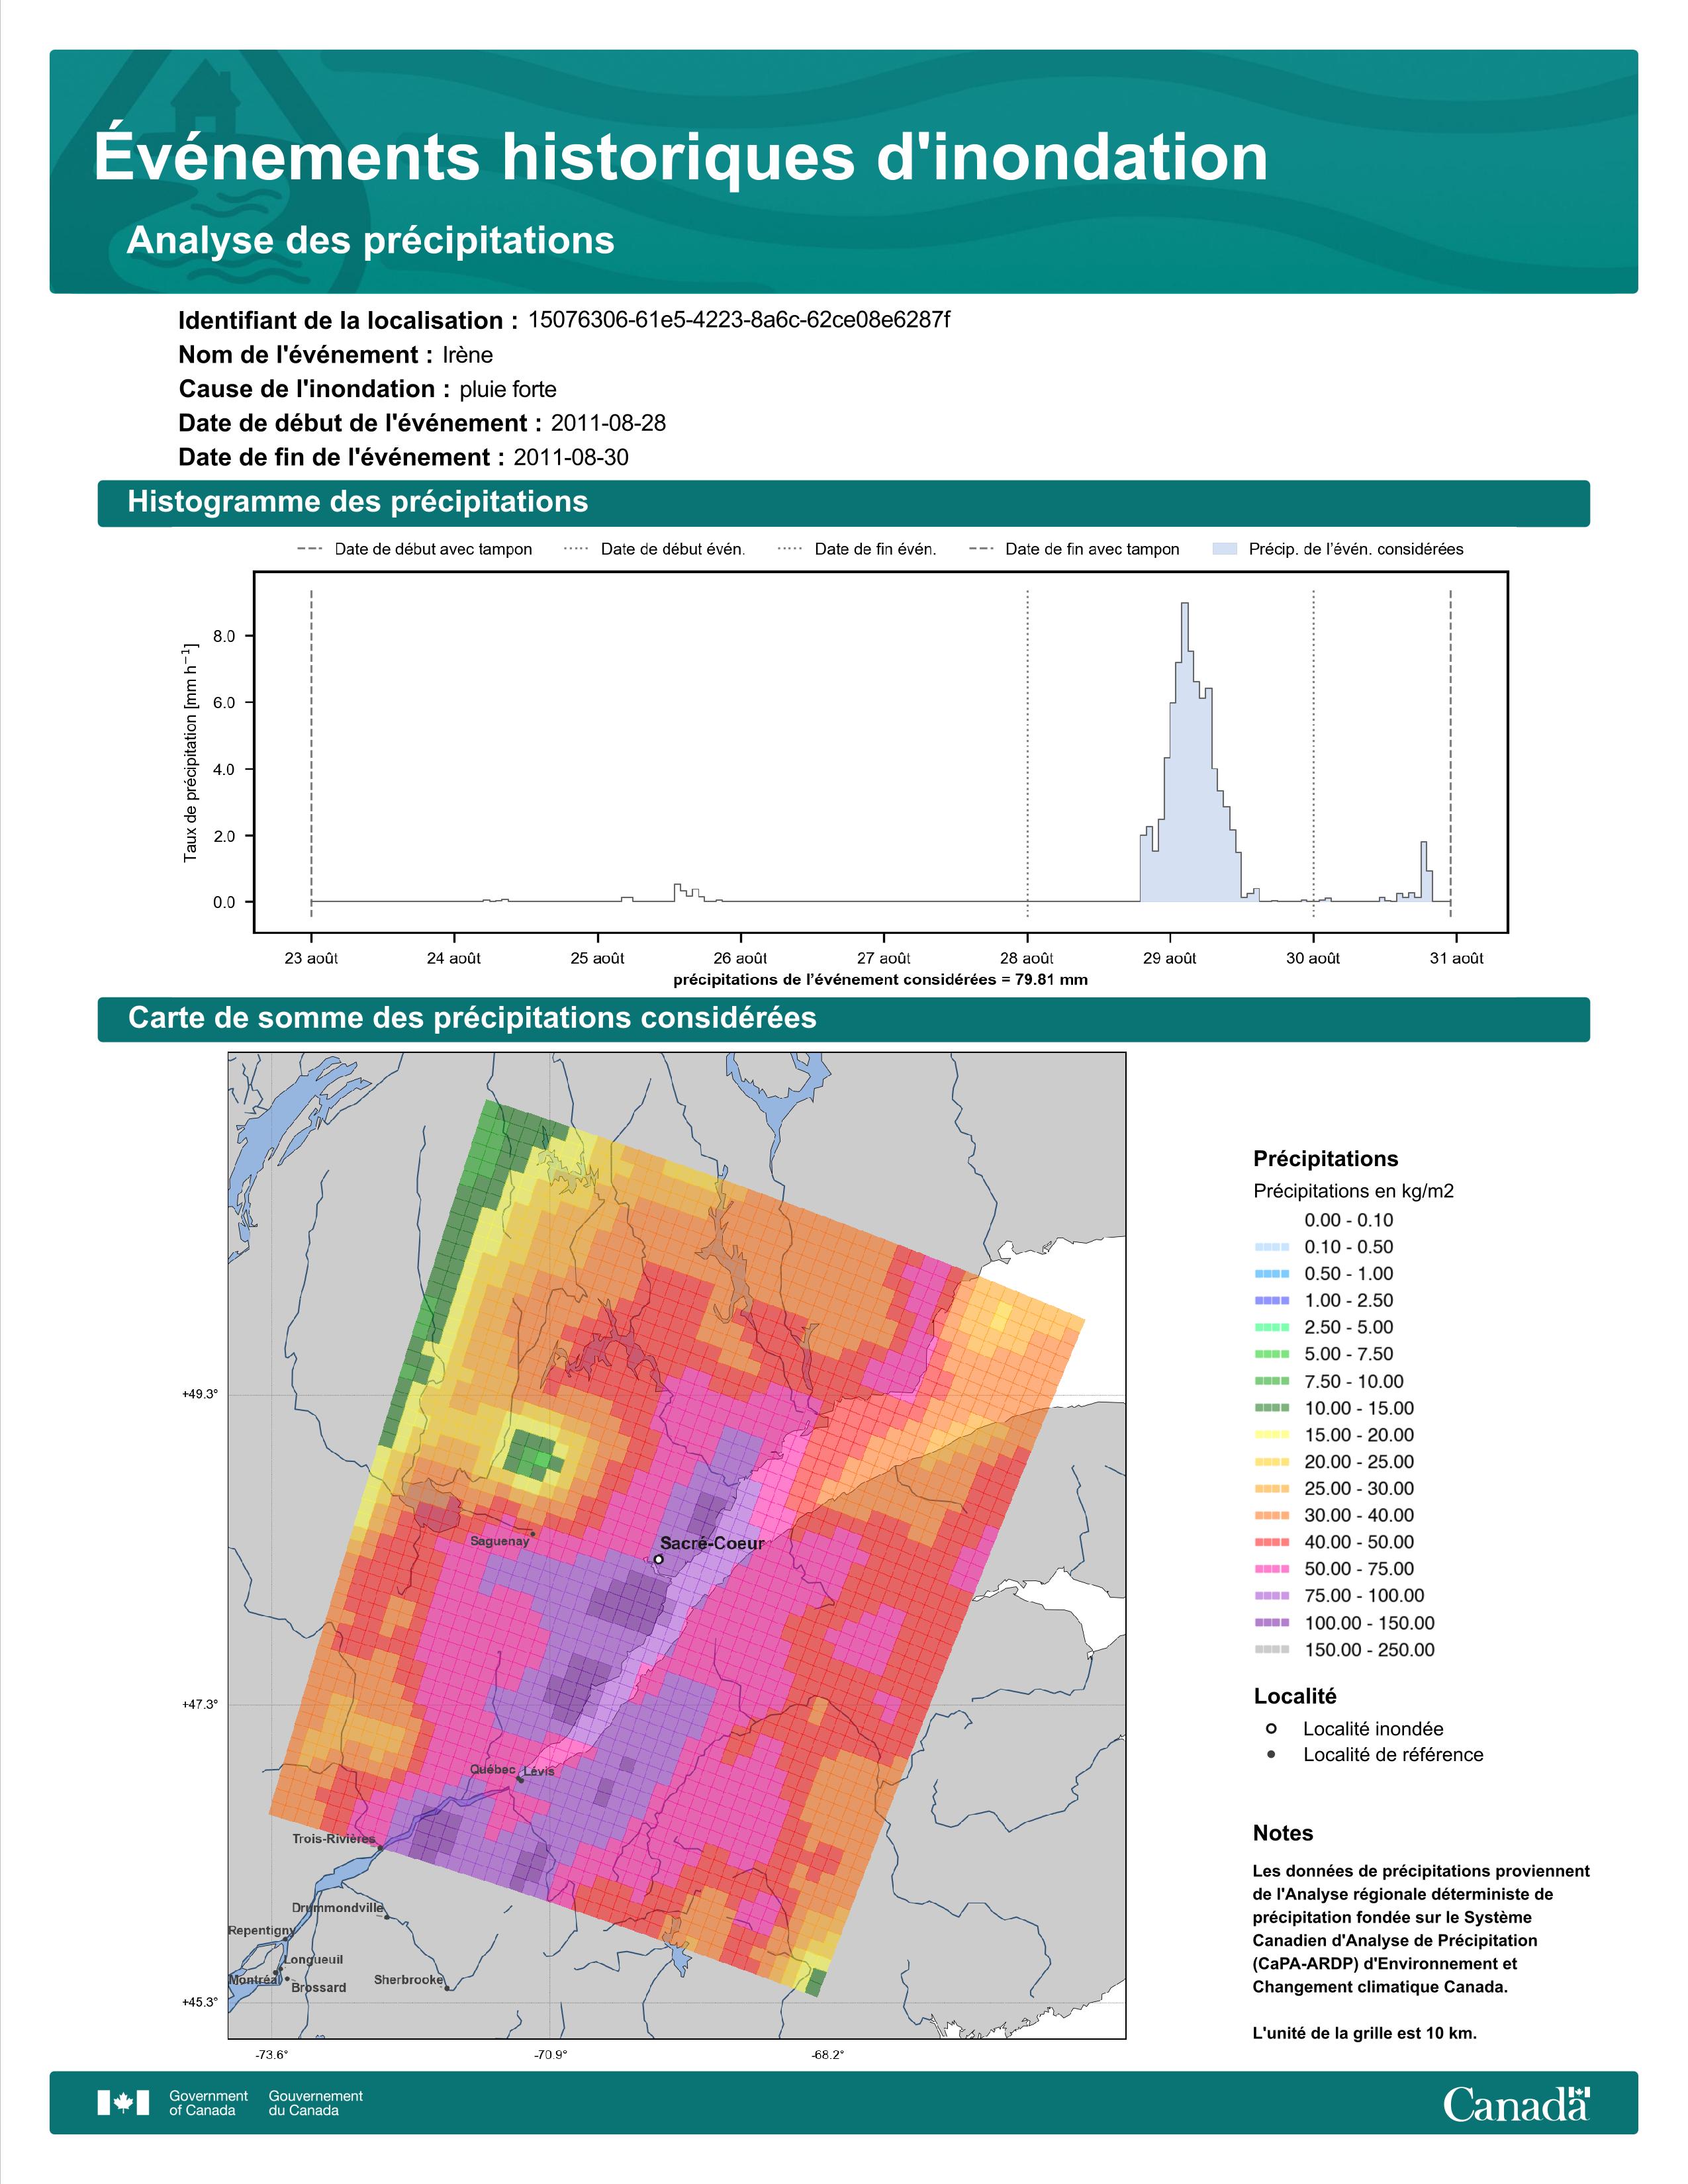1688x2184 pixels.
Task: Click the grid unit 10 km note
Action: pos(1365,2033)
